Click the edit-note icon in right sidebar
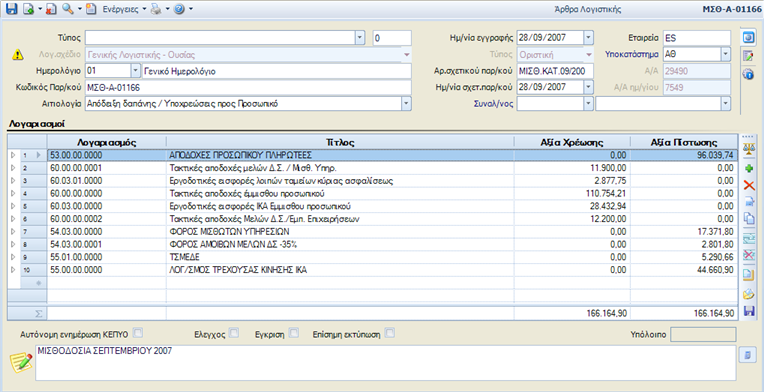 748,56
